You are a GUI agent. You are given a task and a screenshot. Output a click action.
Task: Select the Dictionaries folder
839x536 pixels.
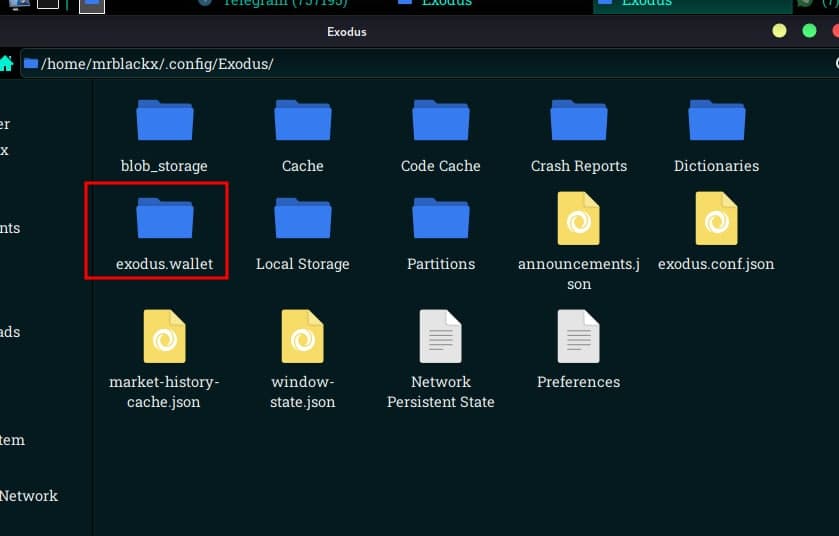point(716,121)
